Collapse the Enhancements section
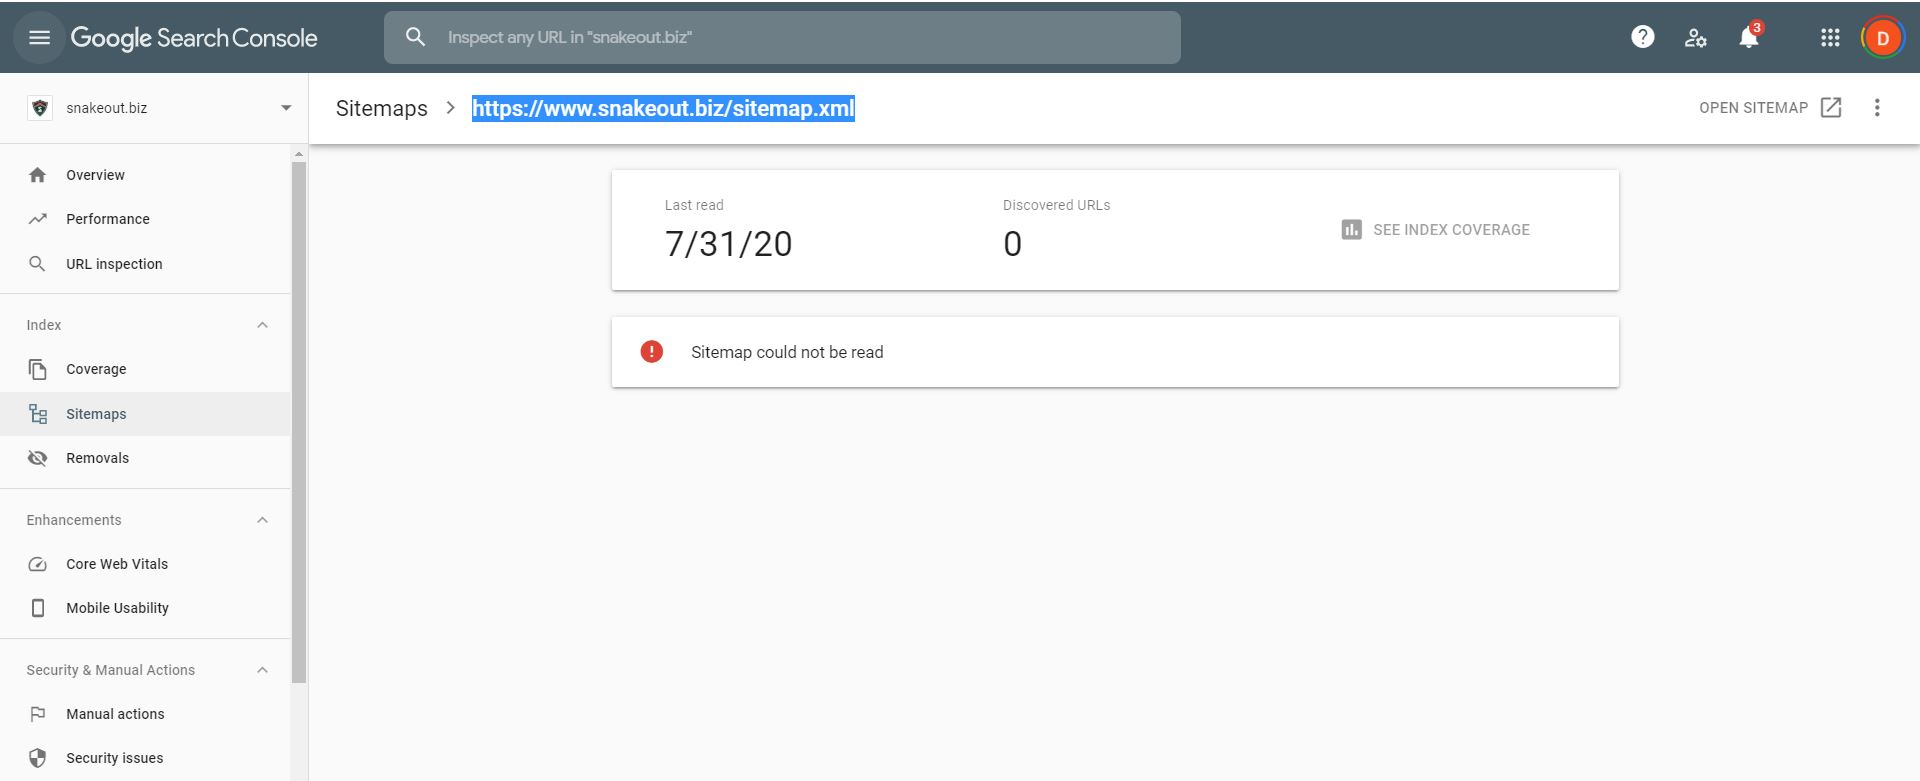 tap(262, 520)
